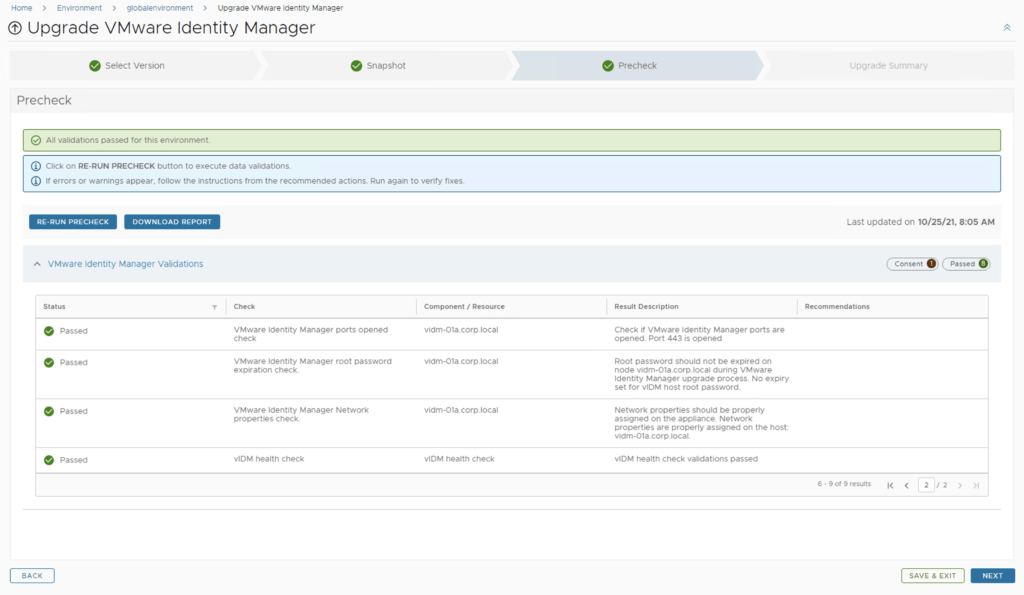Toggle the Passed filter badge
Image resolution: width=1024 pixels, height=595 pixels.
click(967, 264)
